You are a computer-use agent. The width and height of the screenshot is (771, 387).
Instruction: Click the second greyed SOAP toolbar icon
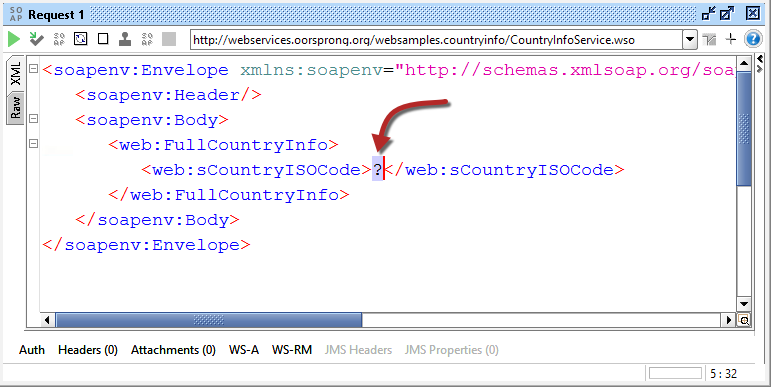pos(147,39)
